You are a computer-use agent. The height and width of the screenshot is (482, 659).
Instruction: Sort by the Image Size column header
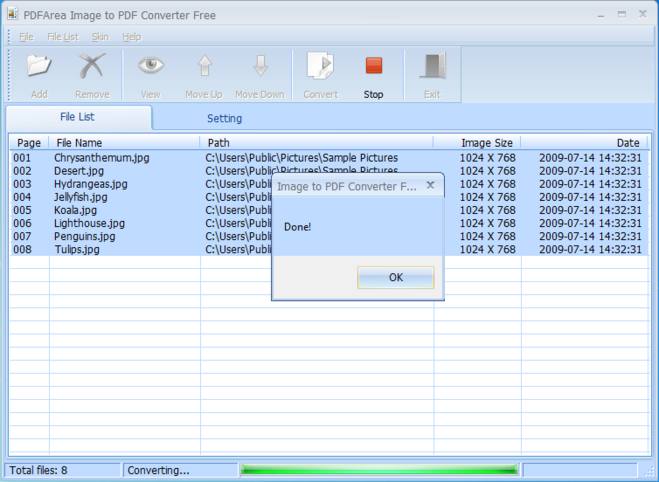point(477,143)
